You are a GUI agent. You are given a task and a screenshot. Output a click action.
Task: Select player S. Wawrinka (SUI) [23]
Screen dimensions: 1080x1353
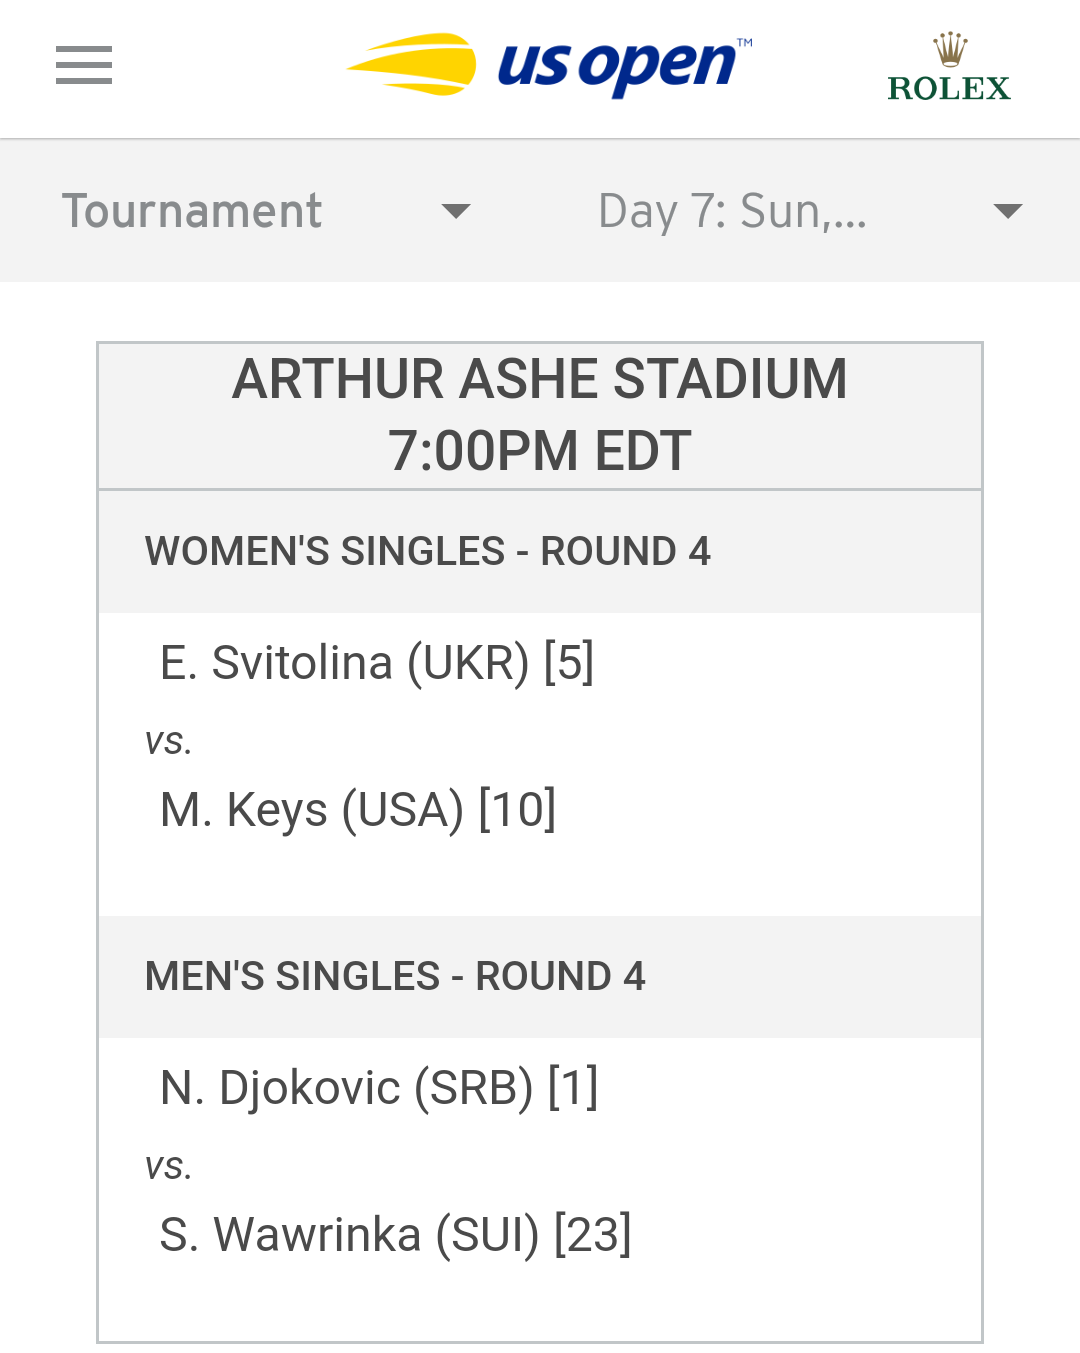pyautogui.click(x=395, y=1235)
